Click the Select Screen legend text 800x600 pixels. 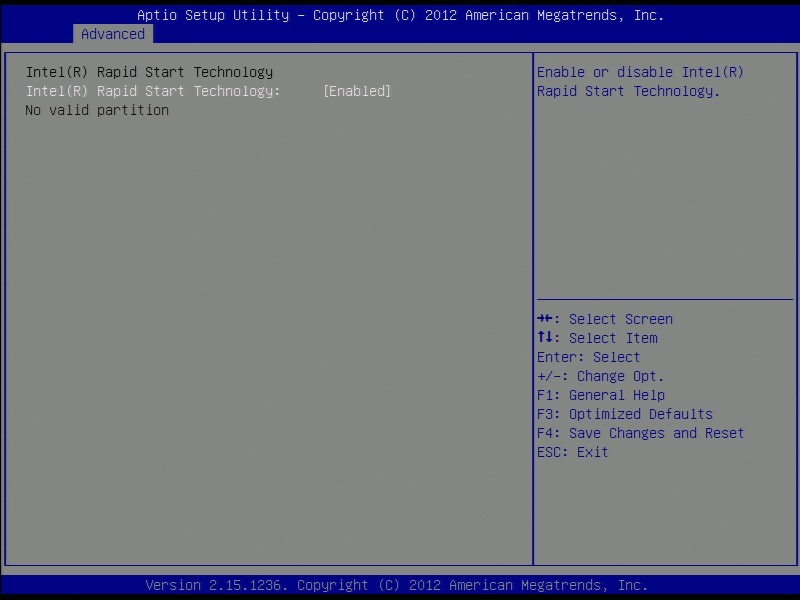pyautogui.click(x=620, y=319)
